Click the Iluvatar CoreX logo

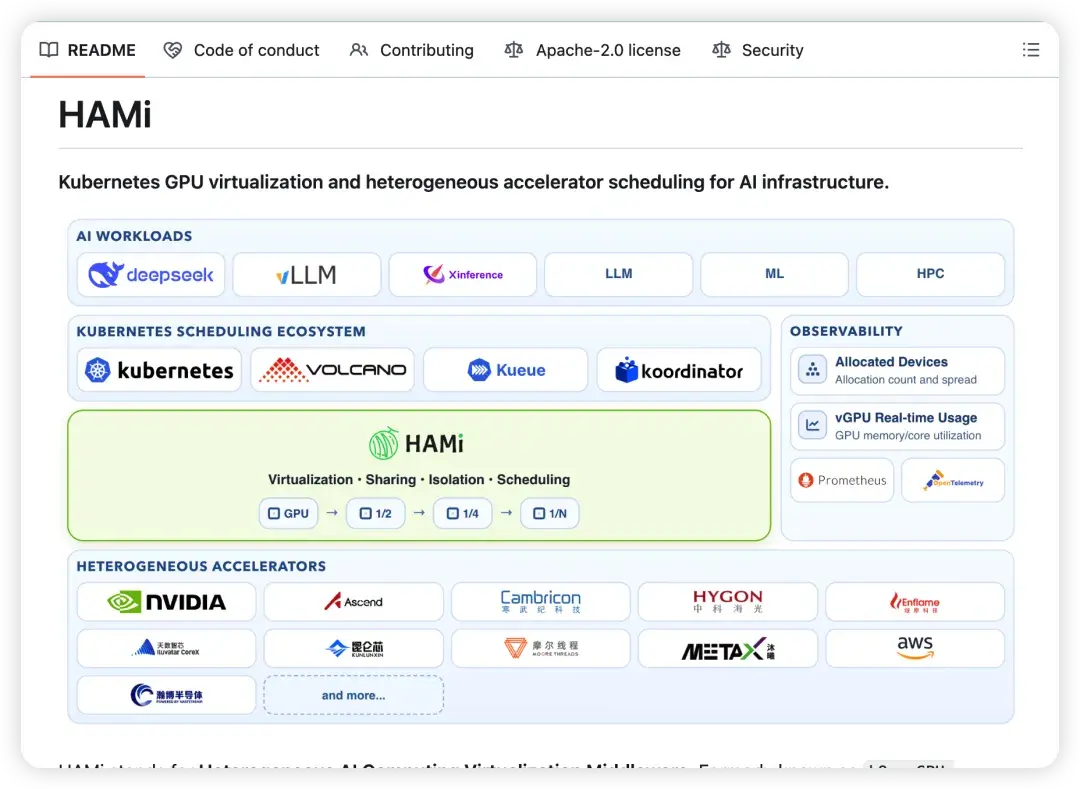pos(167,649)
